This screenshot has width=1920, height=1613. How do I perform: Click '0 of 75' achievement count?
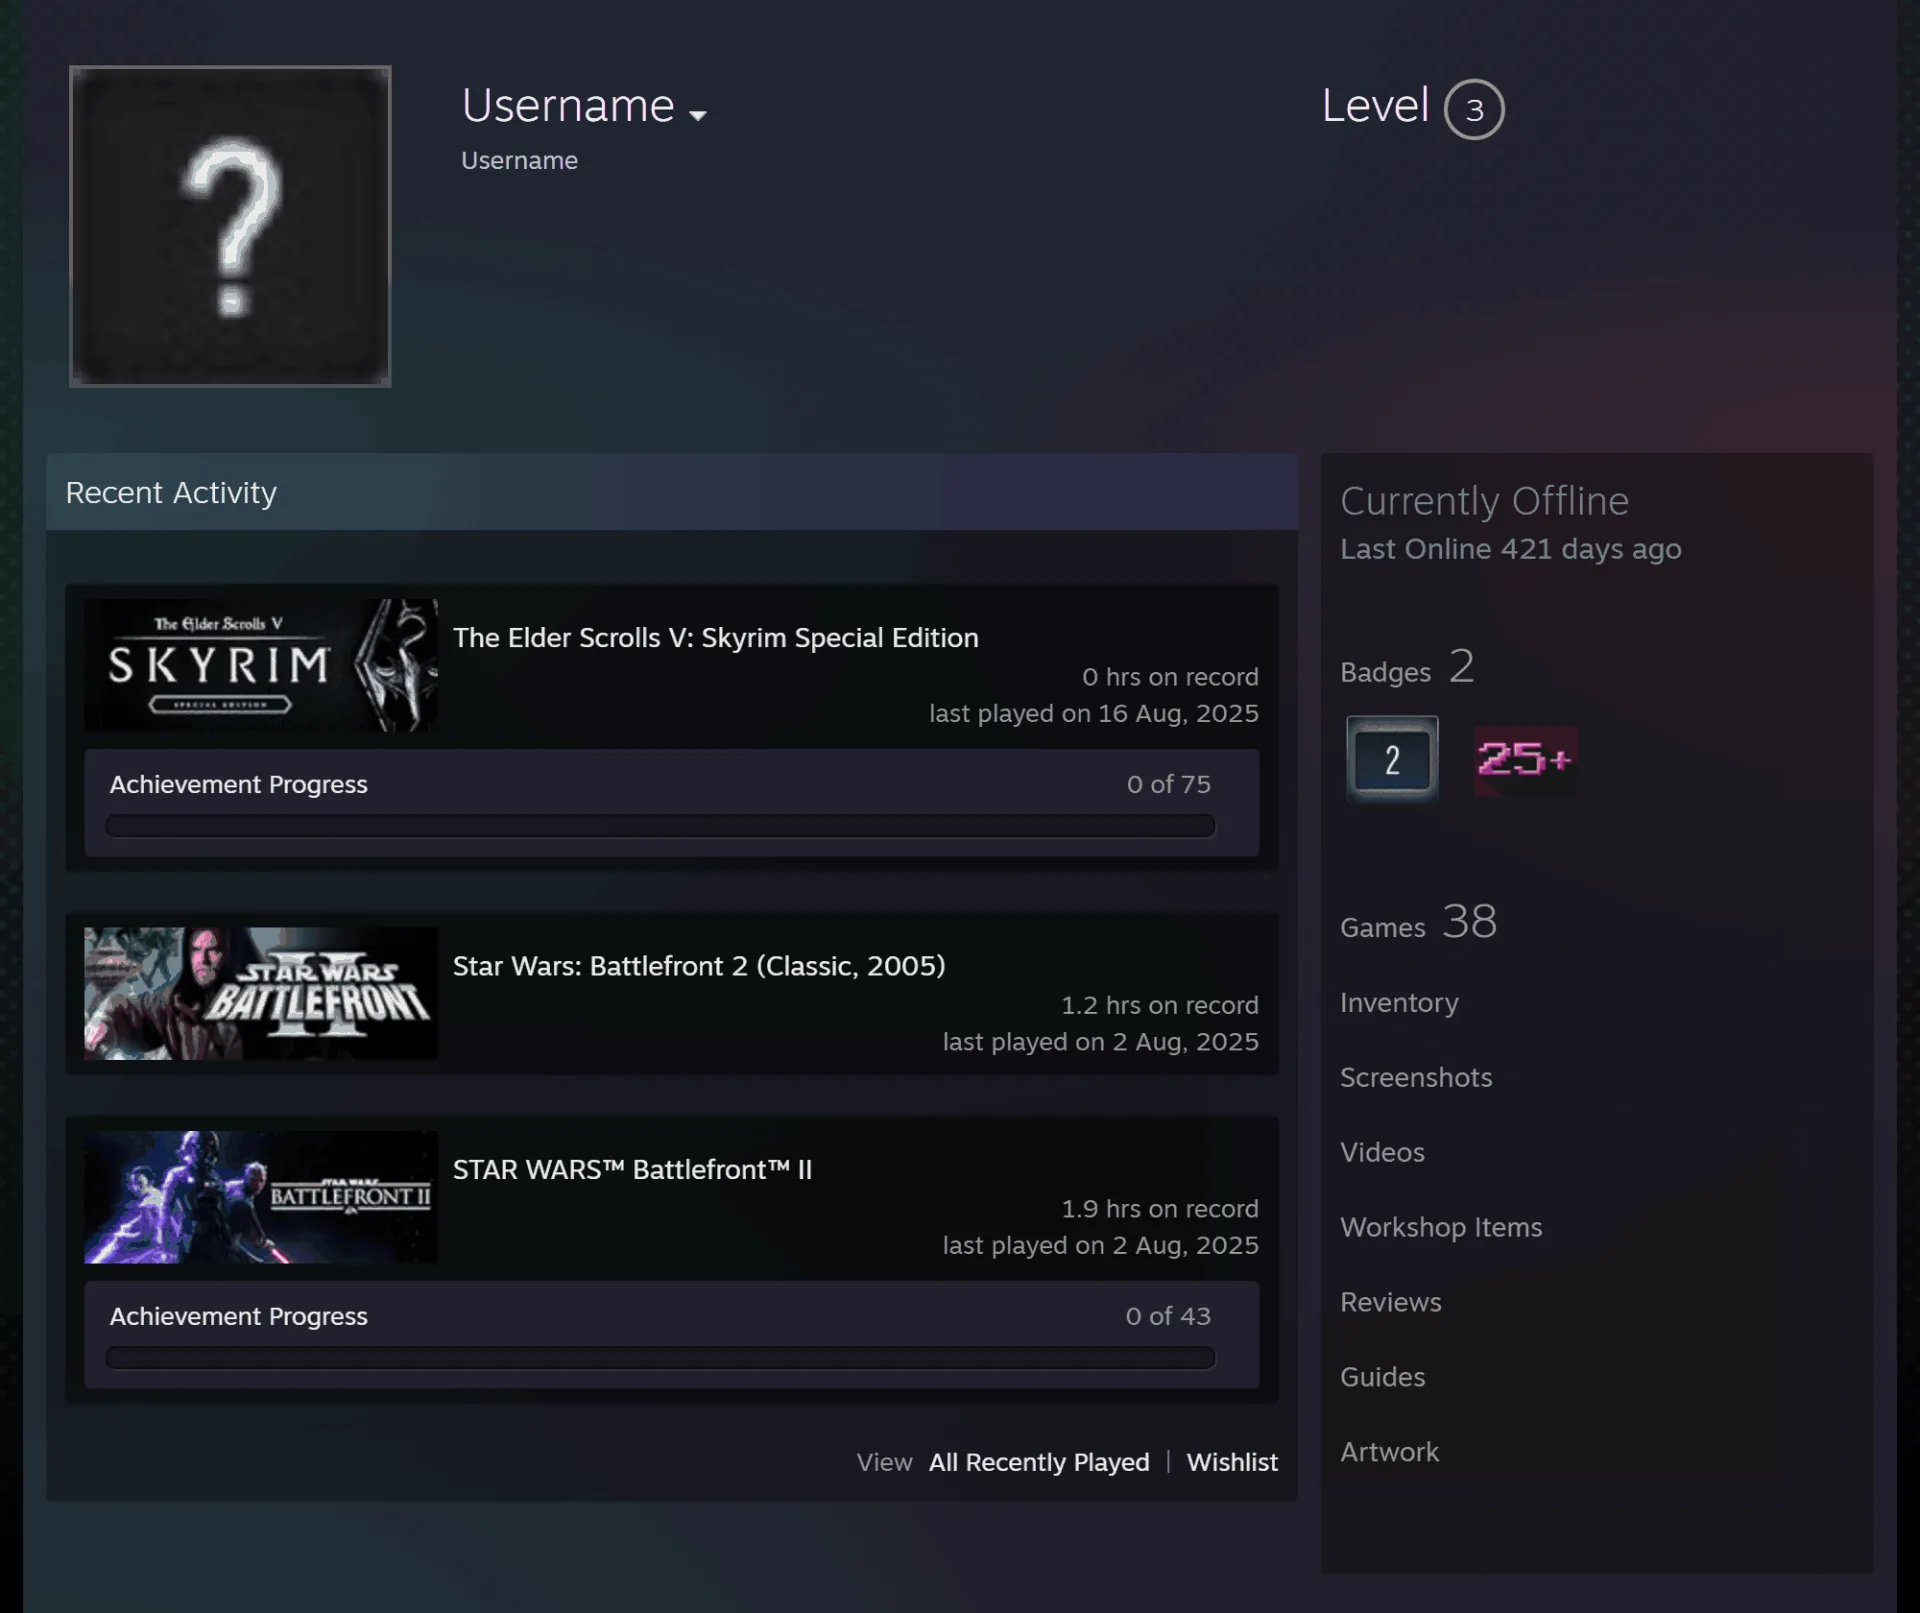point(1168,784)
